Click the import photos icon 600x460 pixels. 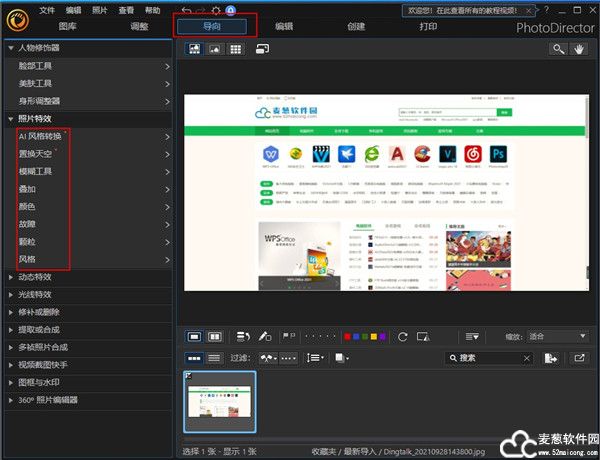[x=551, y=357]
